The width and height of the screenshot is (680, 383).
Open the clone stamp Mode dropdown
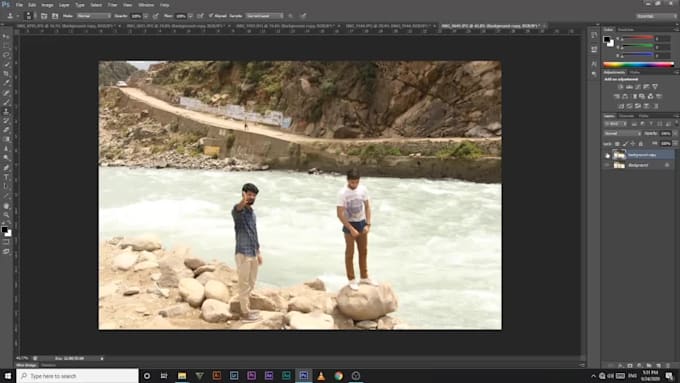click(x=93, y=16)
